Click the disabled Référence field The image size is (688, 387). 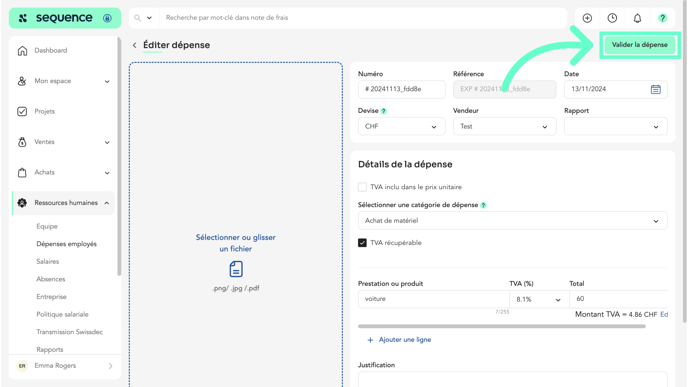pyautogui.click(x=505, y=89)
